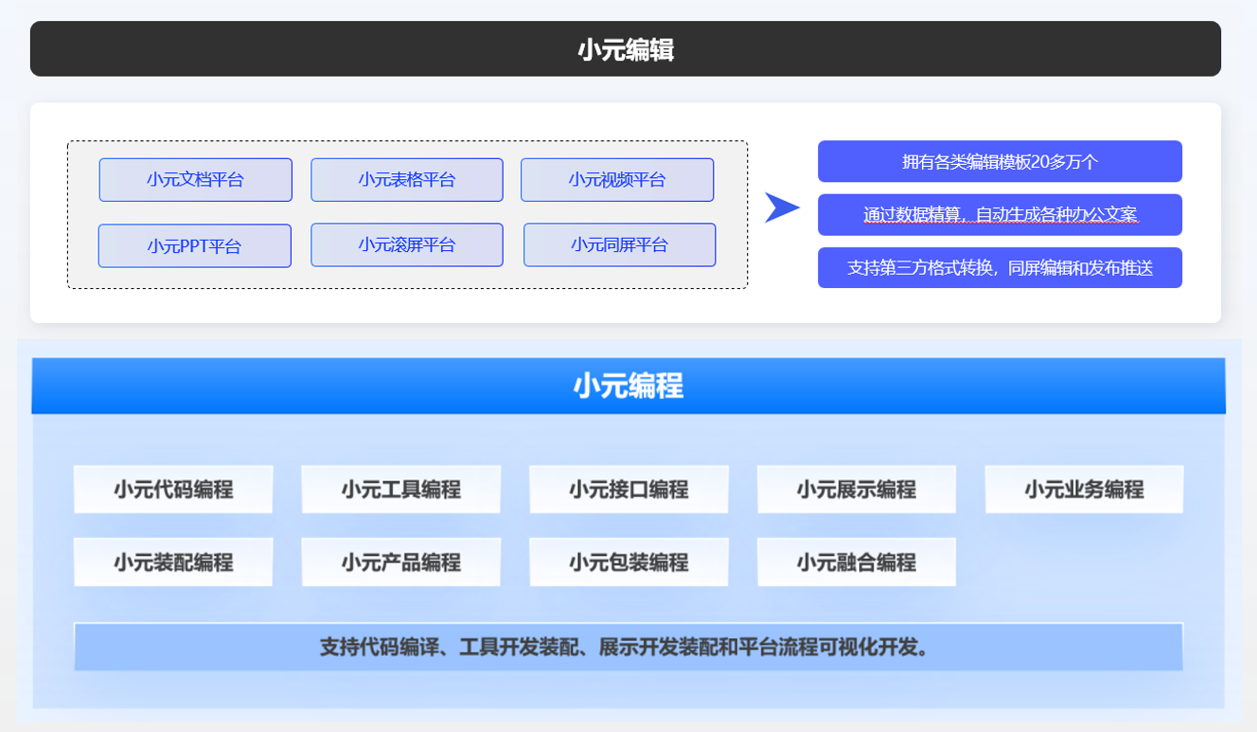Click the 小元编程 blue header

628,386
